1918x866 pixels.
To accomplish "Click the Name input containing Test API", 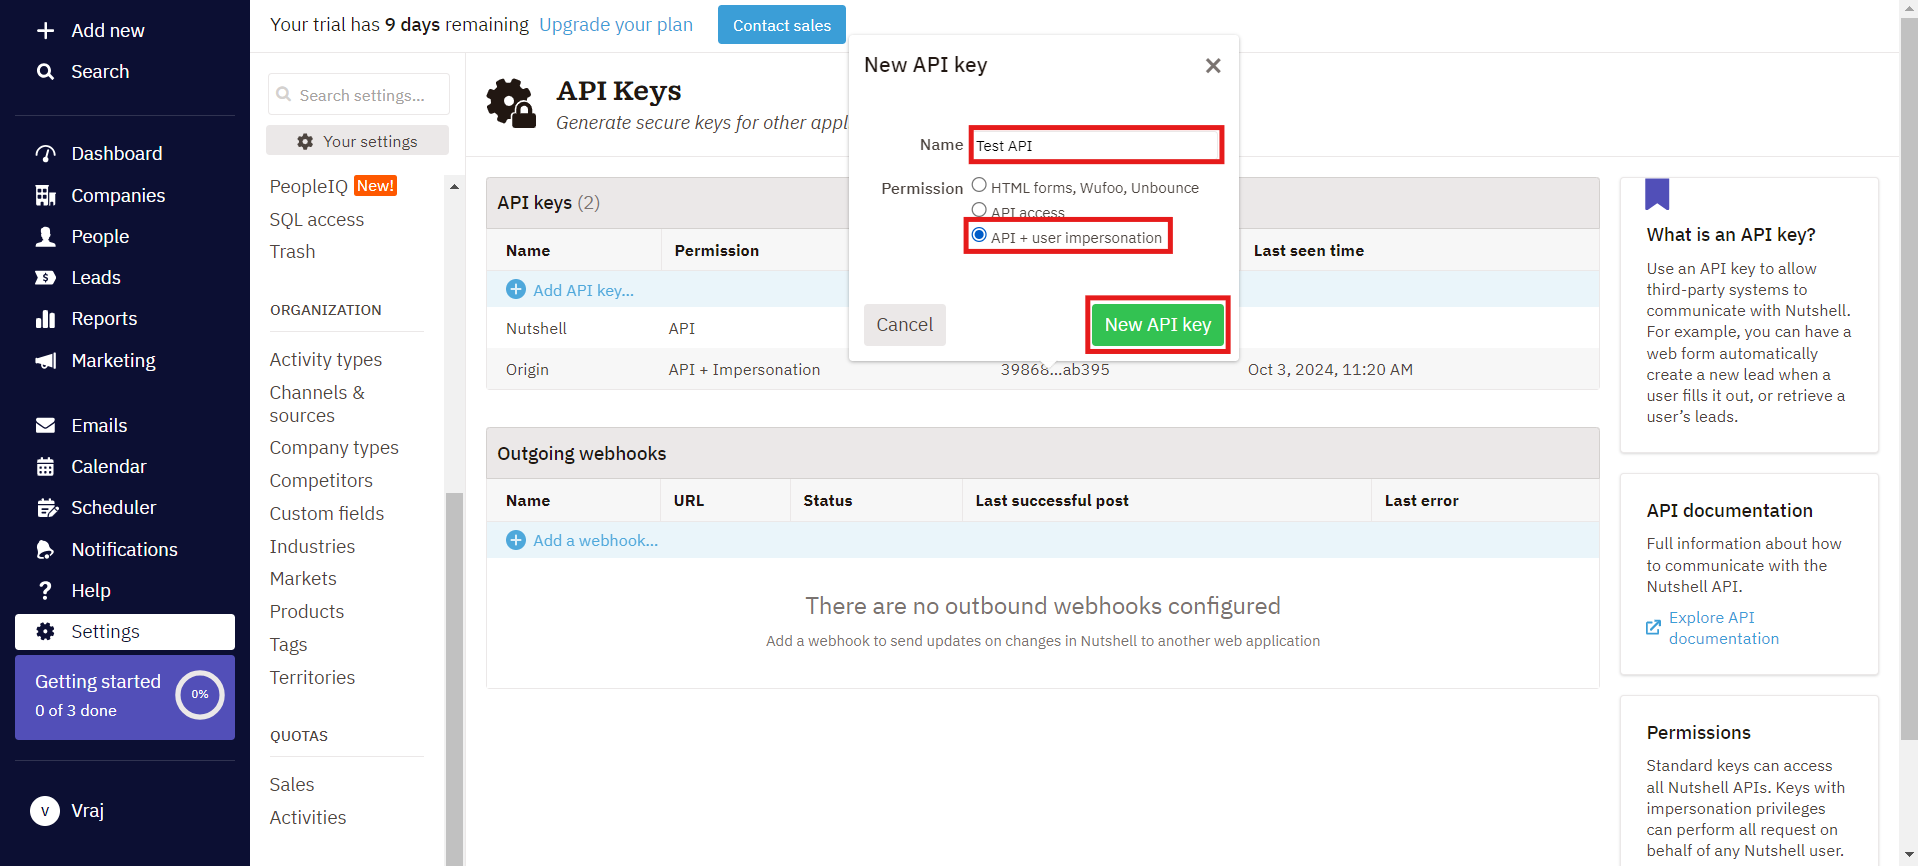I will click(x=1096, y=145).
